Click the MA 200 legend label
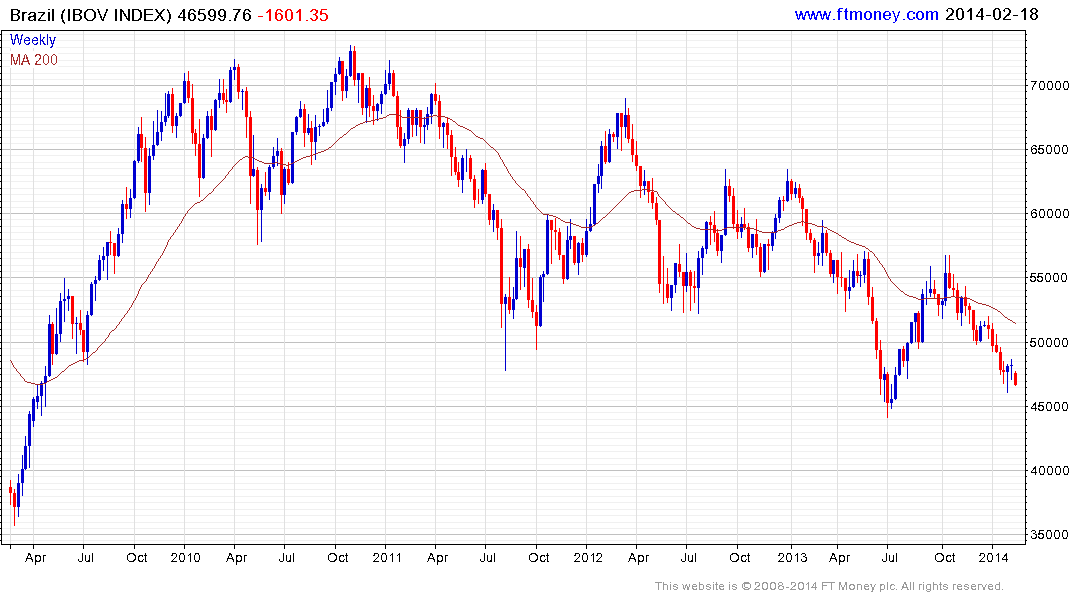The height and width of the screenshot is (600, 1075). tap(34, 60)
